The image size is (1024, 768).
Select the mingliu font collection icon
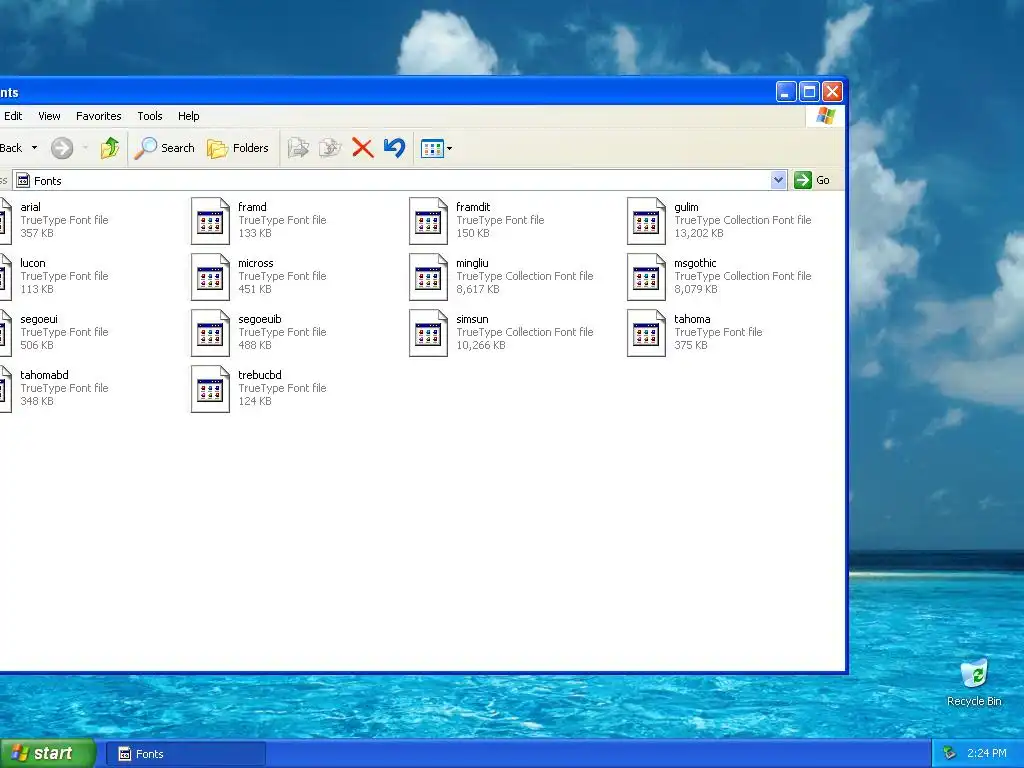[x=428, y=278]
